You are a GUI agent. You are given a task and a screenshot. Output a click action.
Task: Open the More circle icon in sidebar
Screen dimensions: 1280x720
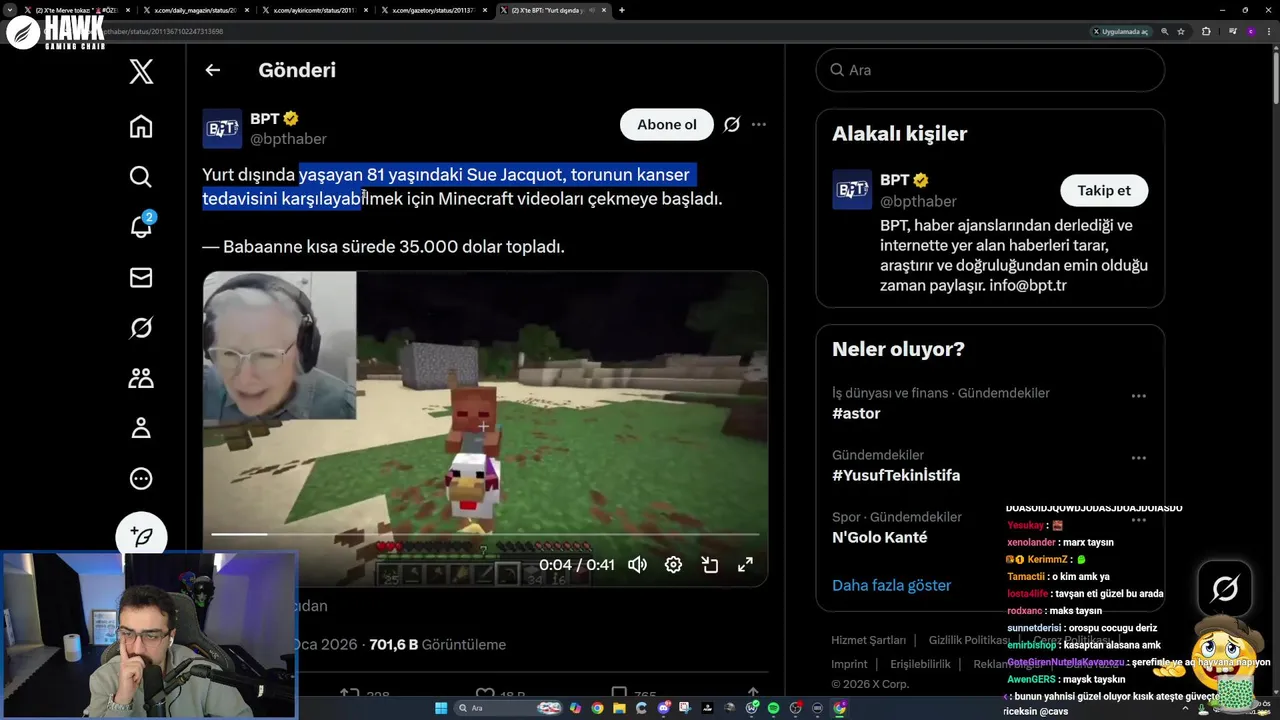click(x=141, y=478)
